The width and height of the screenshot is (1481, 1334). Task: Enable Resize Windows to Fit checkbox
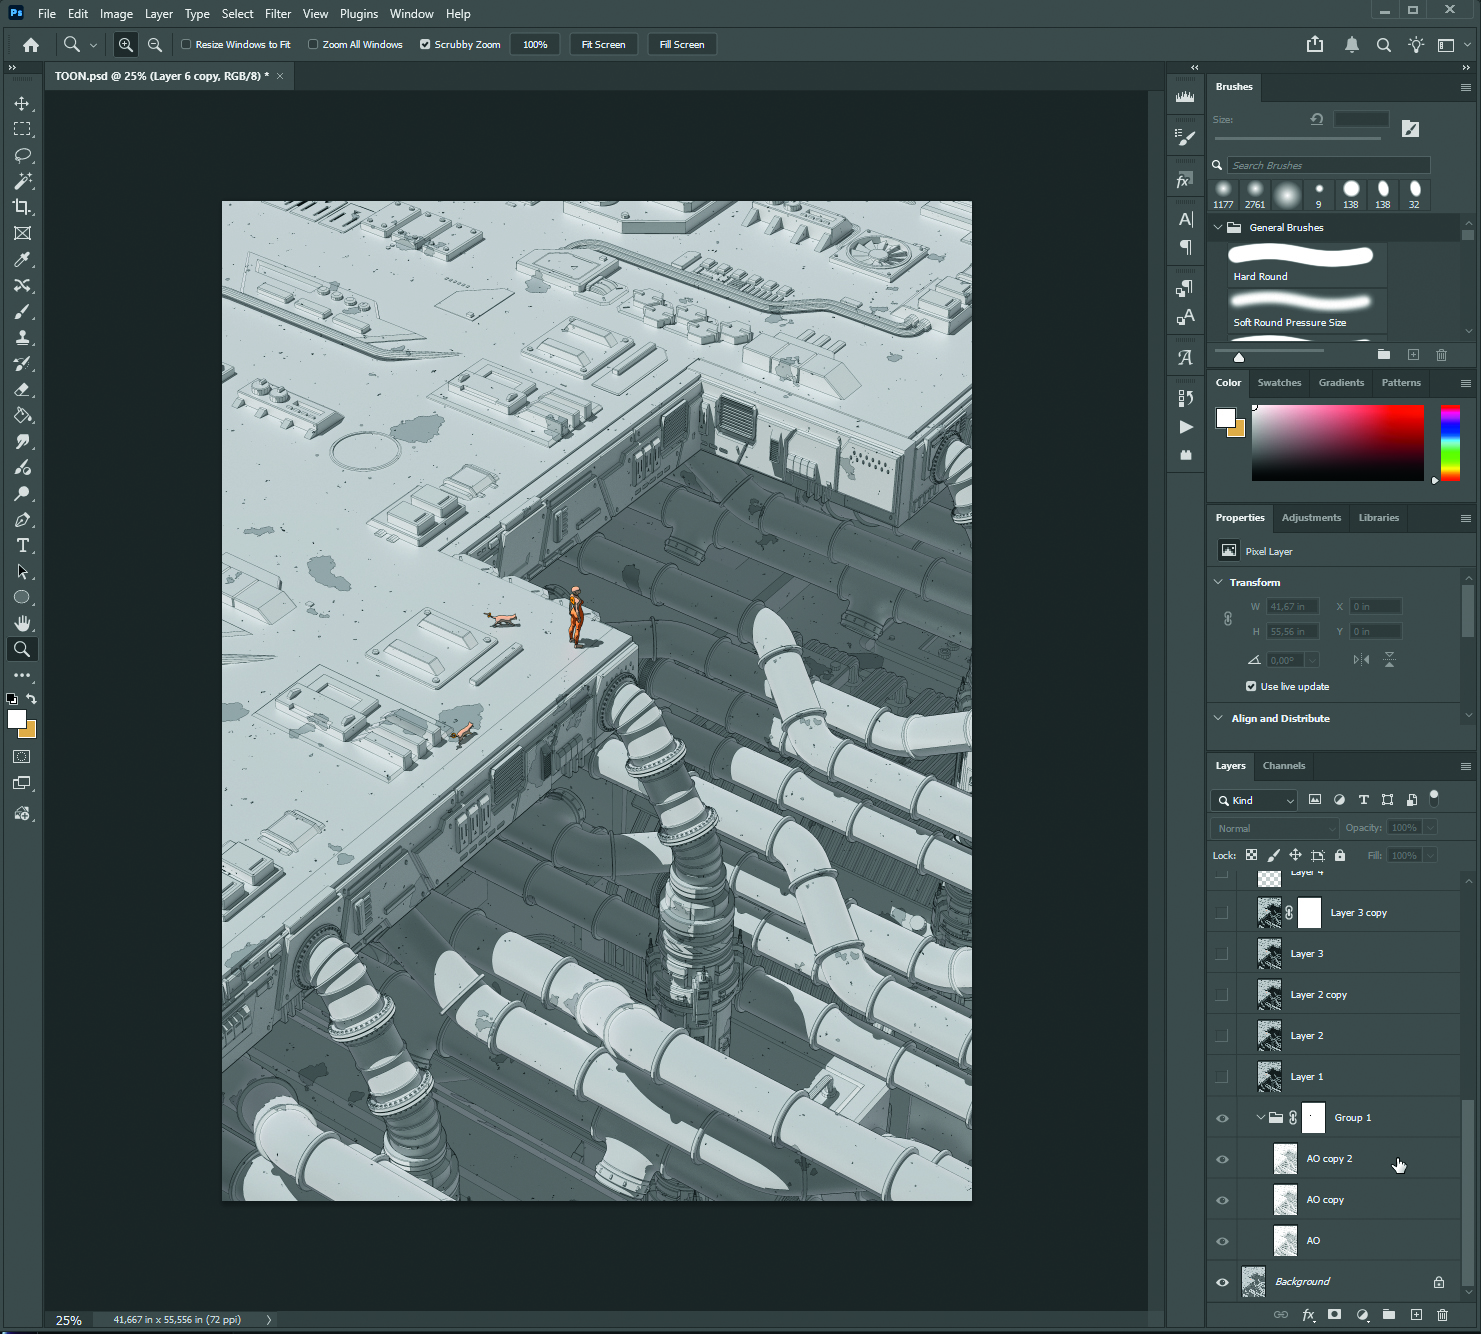pyautogui.click(x=186, y=45)
